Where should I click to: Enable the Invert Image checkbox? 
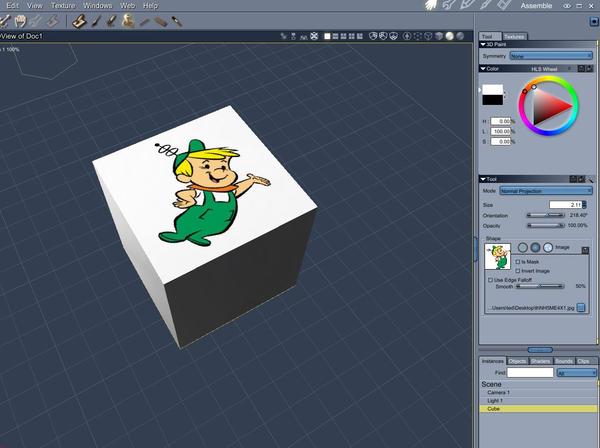click(518, 271)
